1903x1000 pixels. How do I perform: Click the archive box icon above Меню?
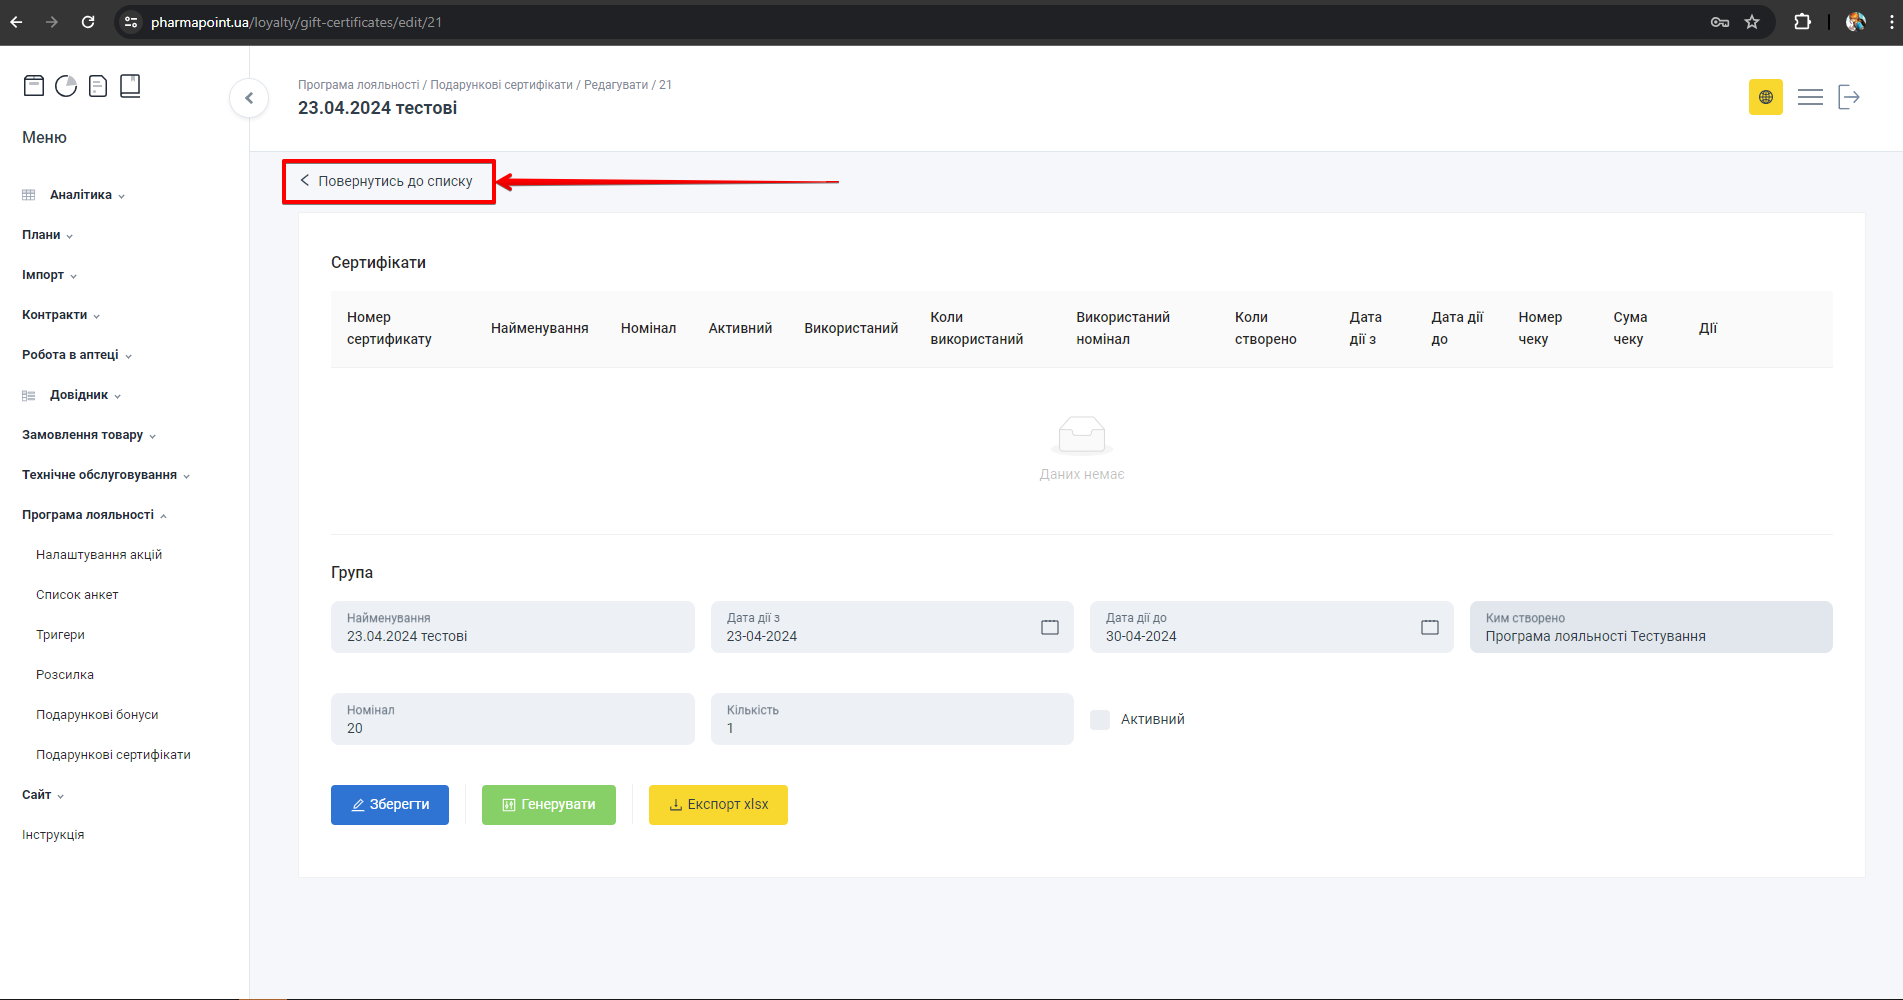(34, 86)
